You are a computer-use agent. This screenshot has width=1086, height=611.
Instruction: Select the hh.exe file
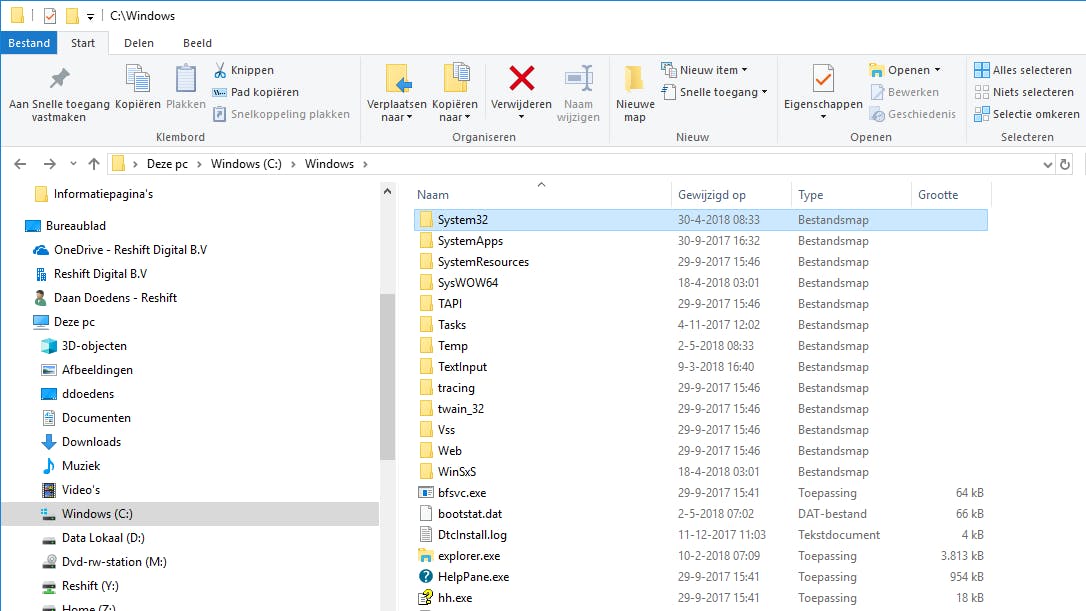click(x=454, y=598)
